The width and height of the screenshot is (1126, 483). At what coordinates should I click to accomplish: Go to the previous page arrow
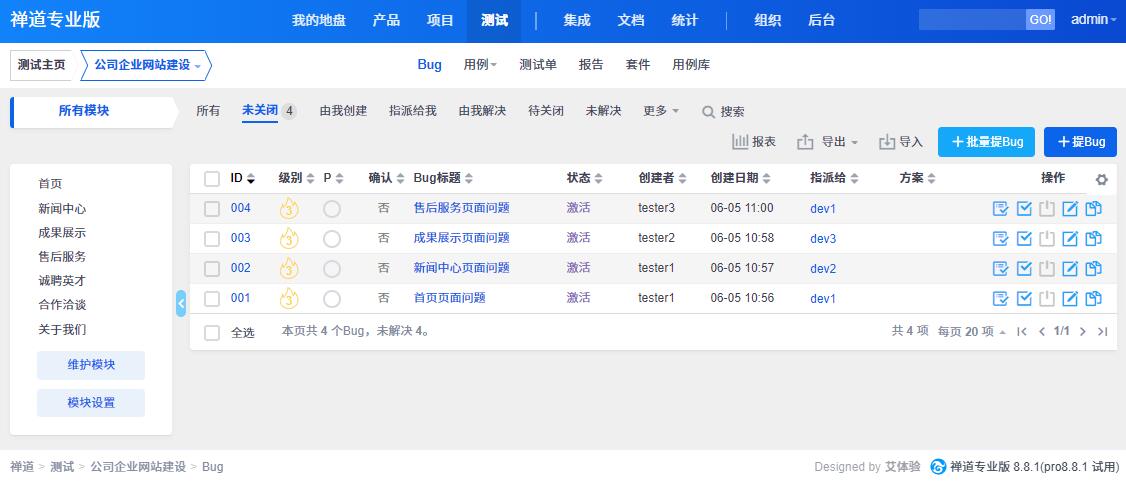pos(1042,332)
